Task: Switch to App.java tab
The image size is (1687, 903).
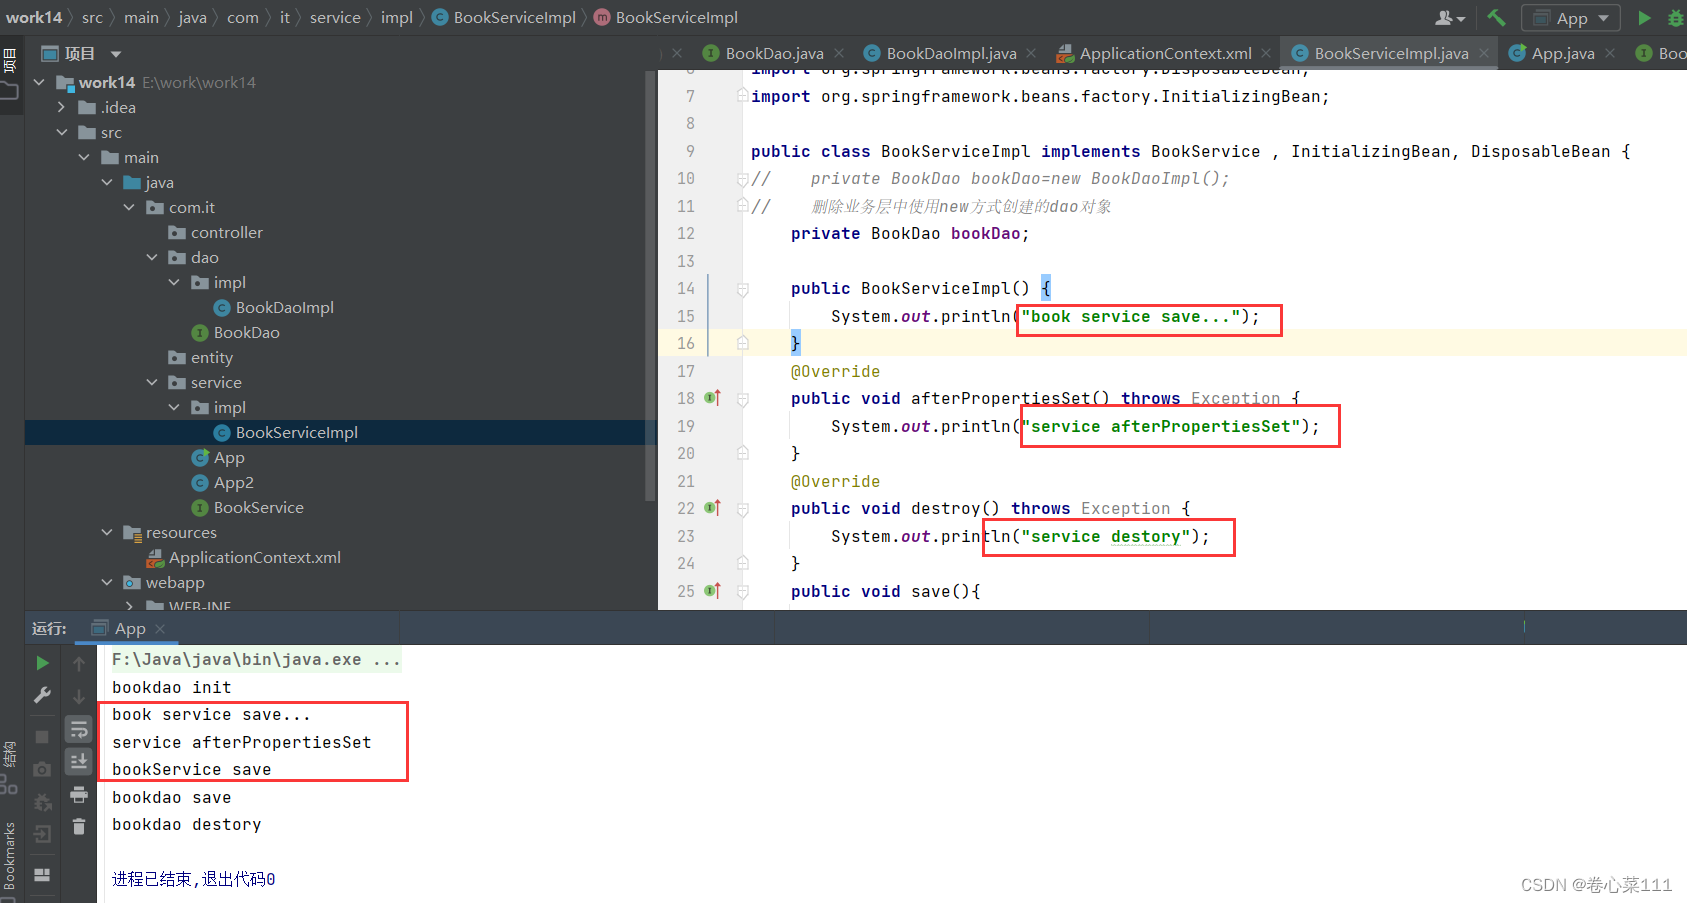Action: coord(1562,53)
